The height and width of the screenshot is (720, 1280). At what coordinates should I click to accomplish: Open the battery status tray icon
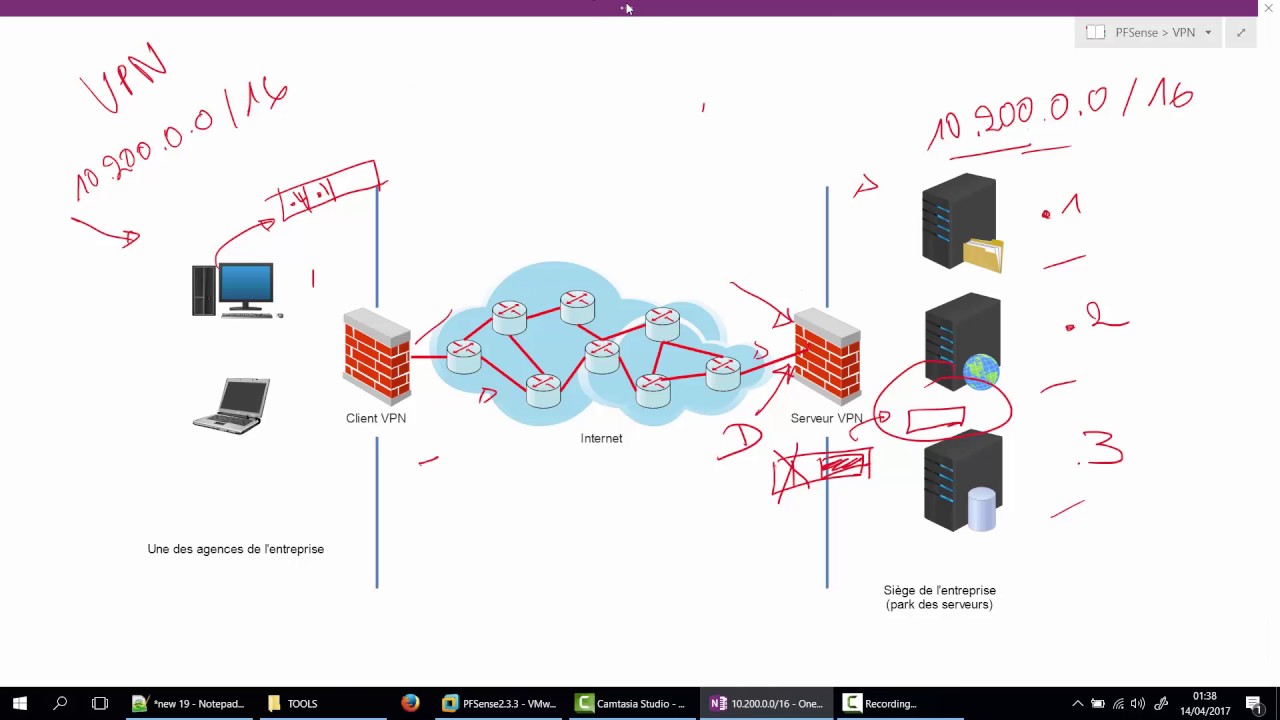coord(1098,704)
